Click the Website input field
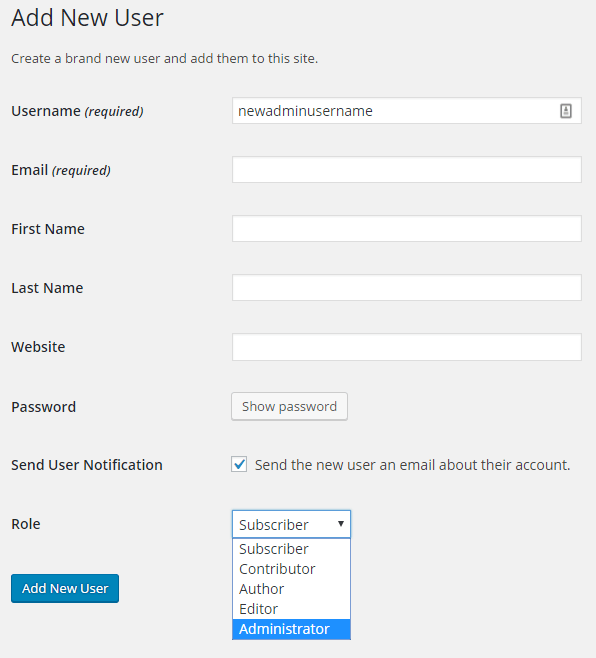The height and width of the screenshot is (658, 596). click(407, 347)
